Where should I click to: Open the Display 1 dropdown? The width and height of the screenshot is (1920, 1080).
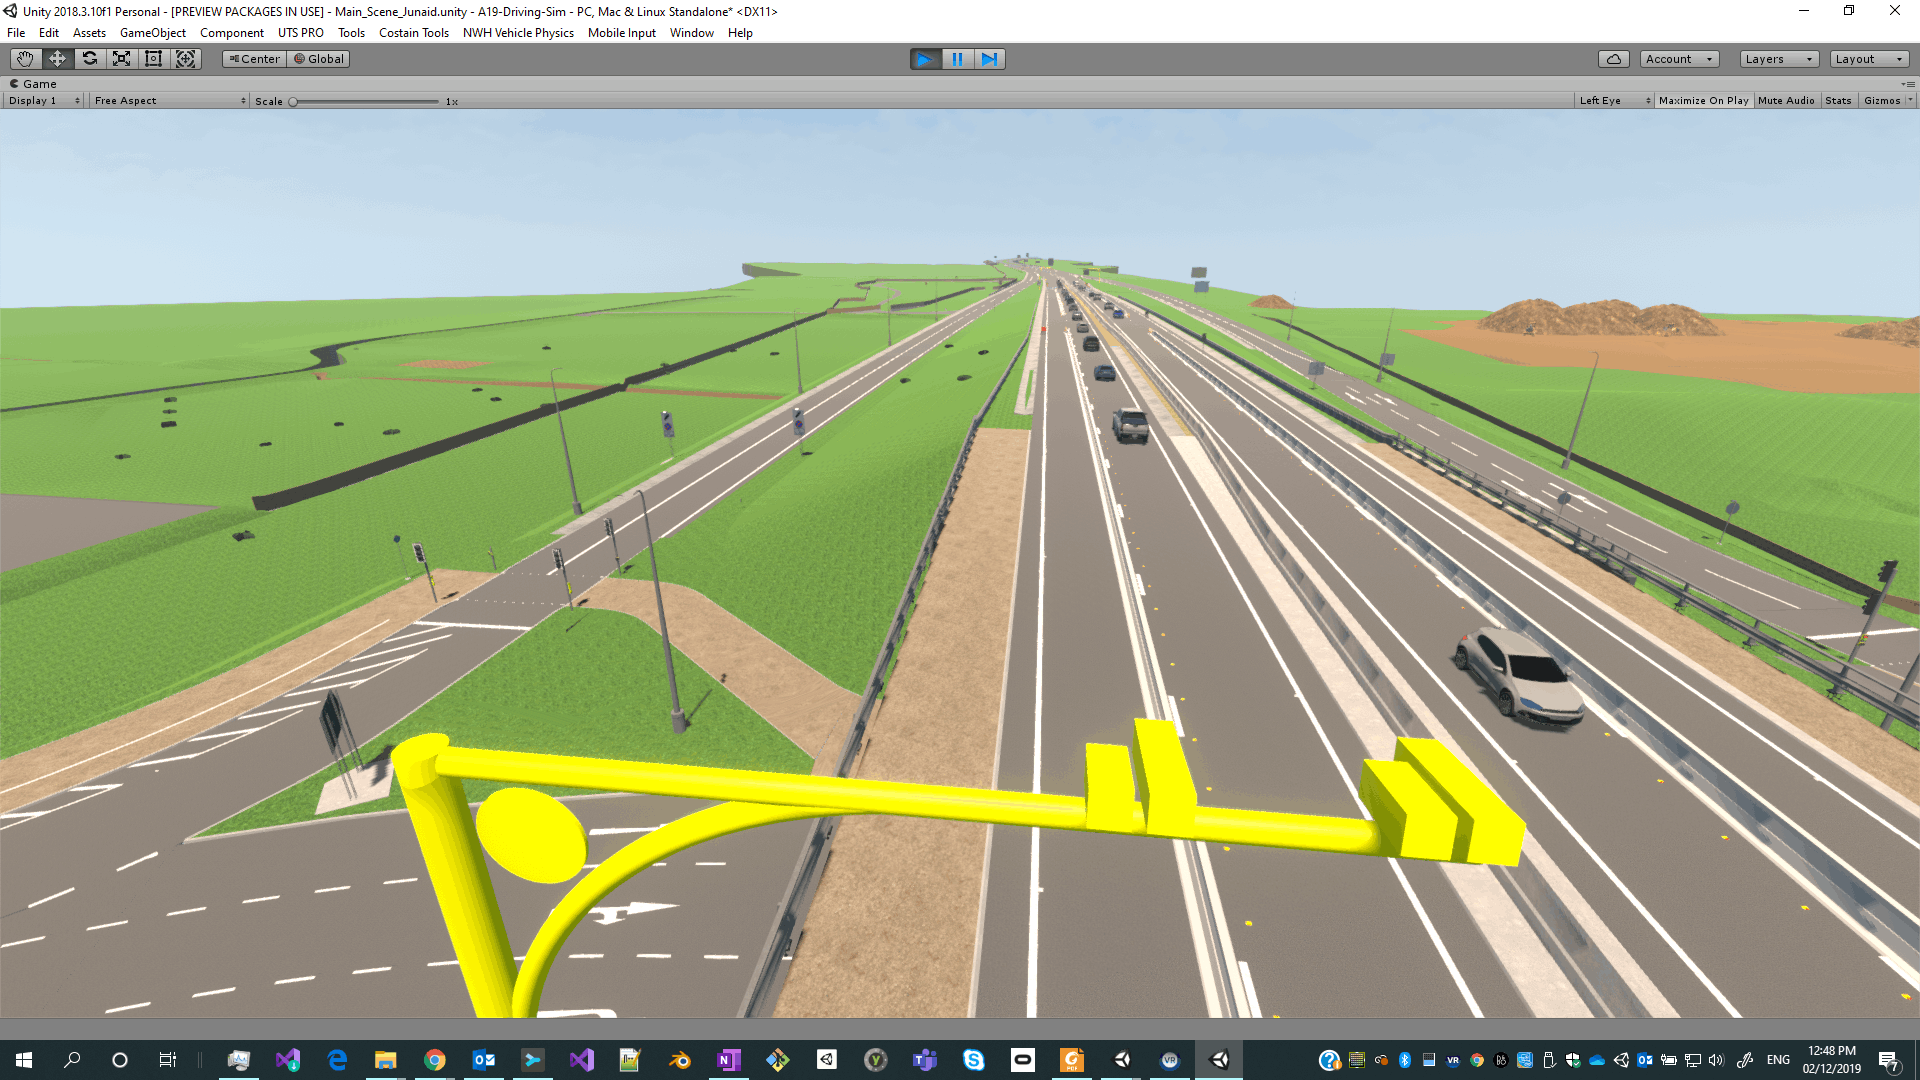pos(44,101)
